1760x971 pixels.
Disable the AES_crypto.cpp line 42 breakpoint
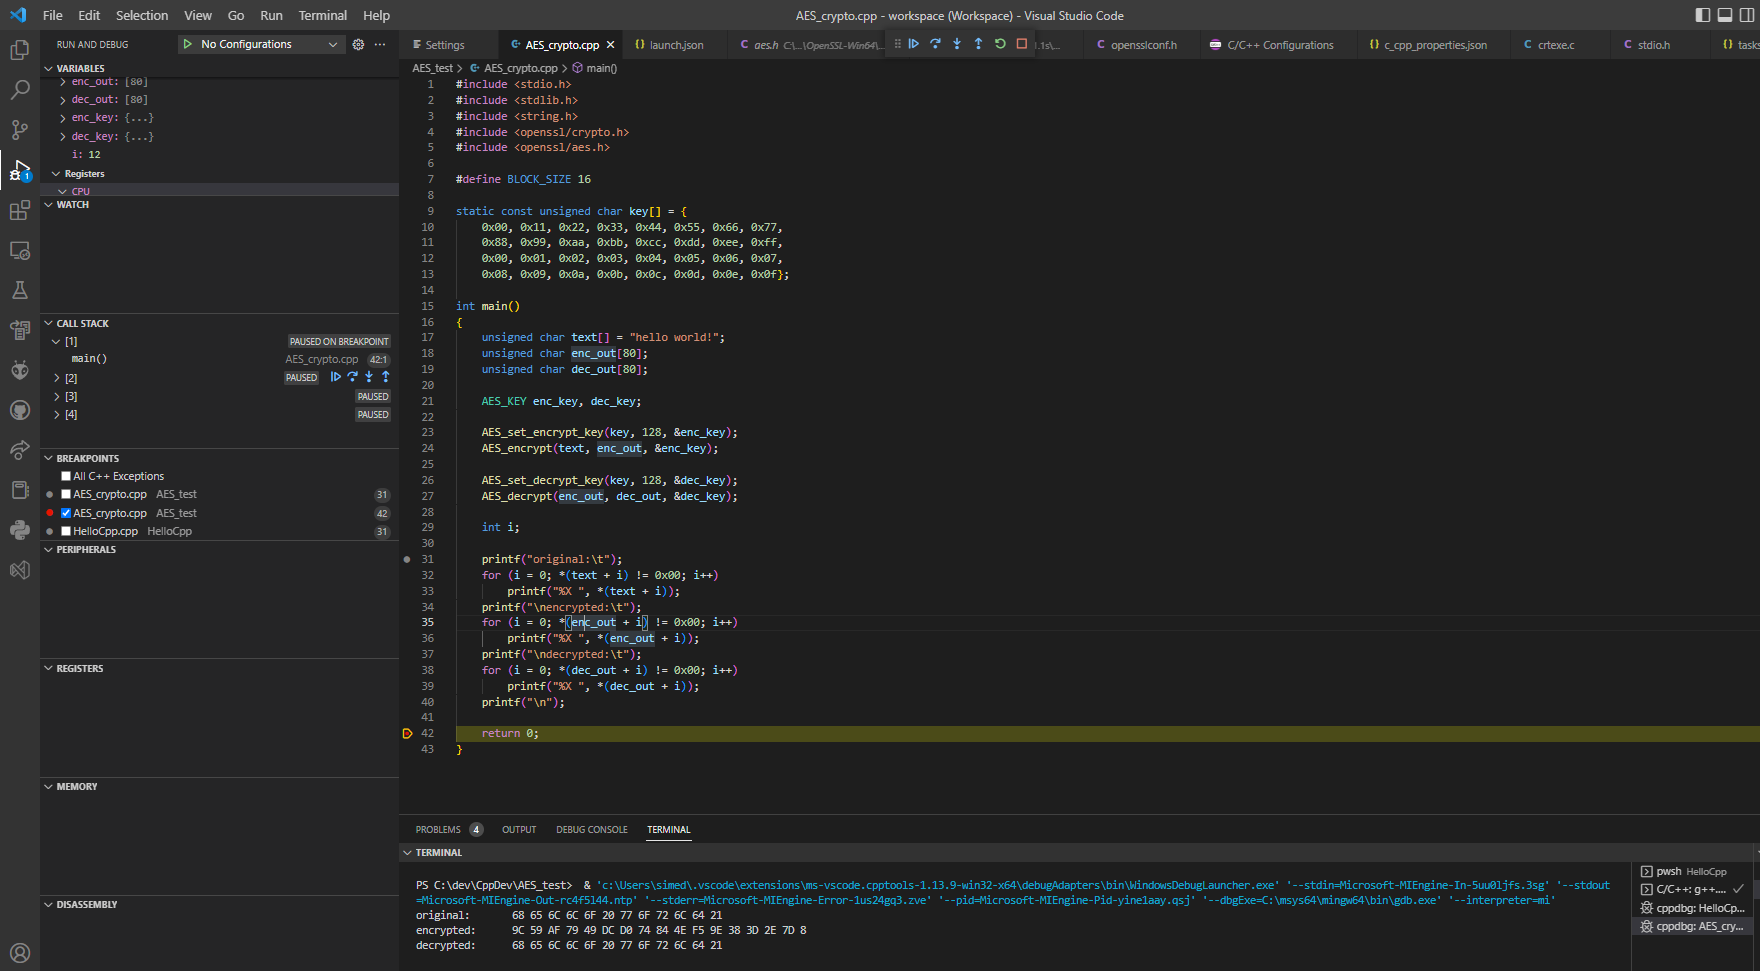click(x=66, y=513)
